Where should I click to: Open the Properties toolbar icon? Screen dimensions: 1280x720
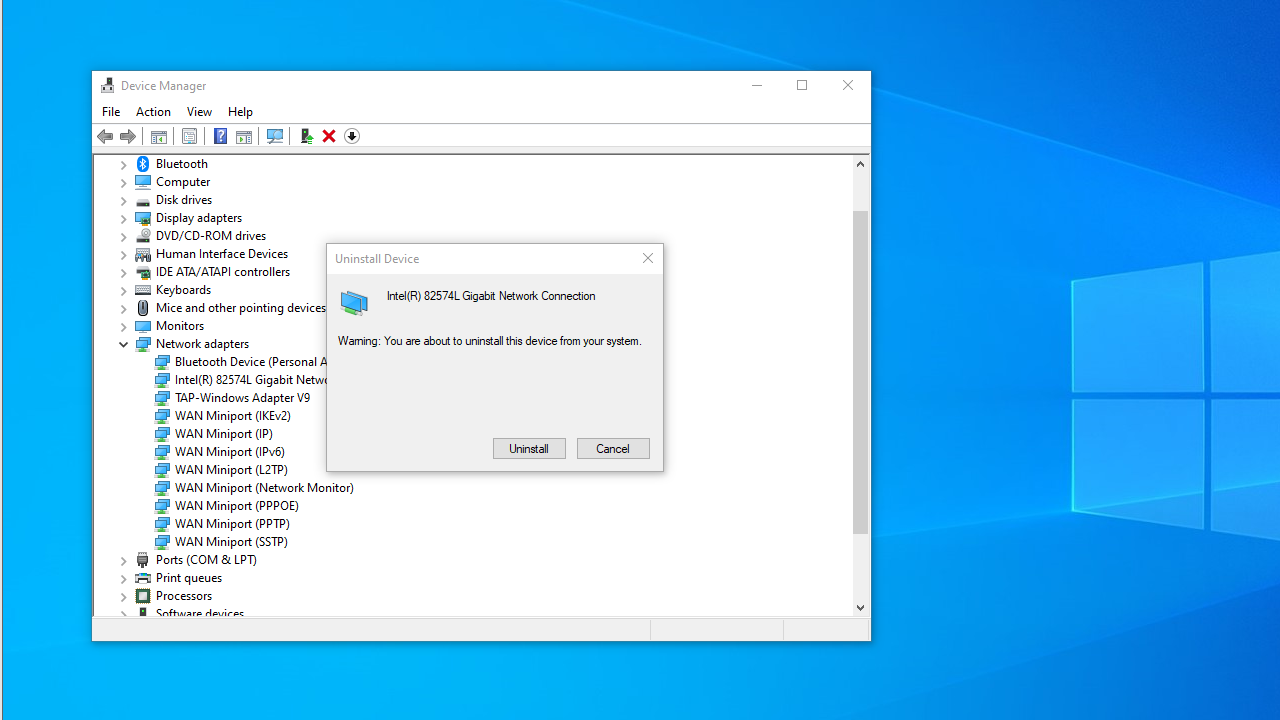tap(189, 136)
